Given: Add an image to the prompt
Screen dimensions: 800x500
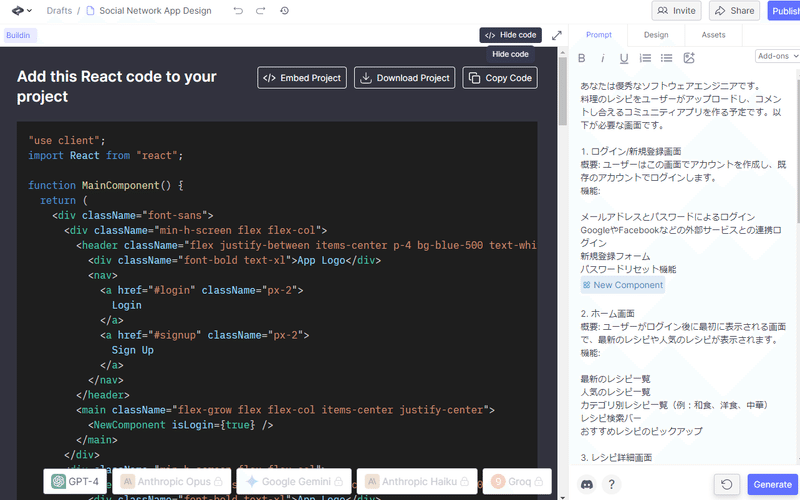Looking at the screenshot, I should coord(689,58).
